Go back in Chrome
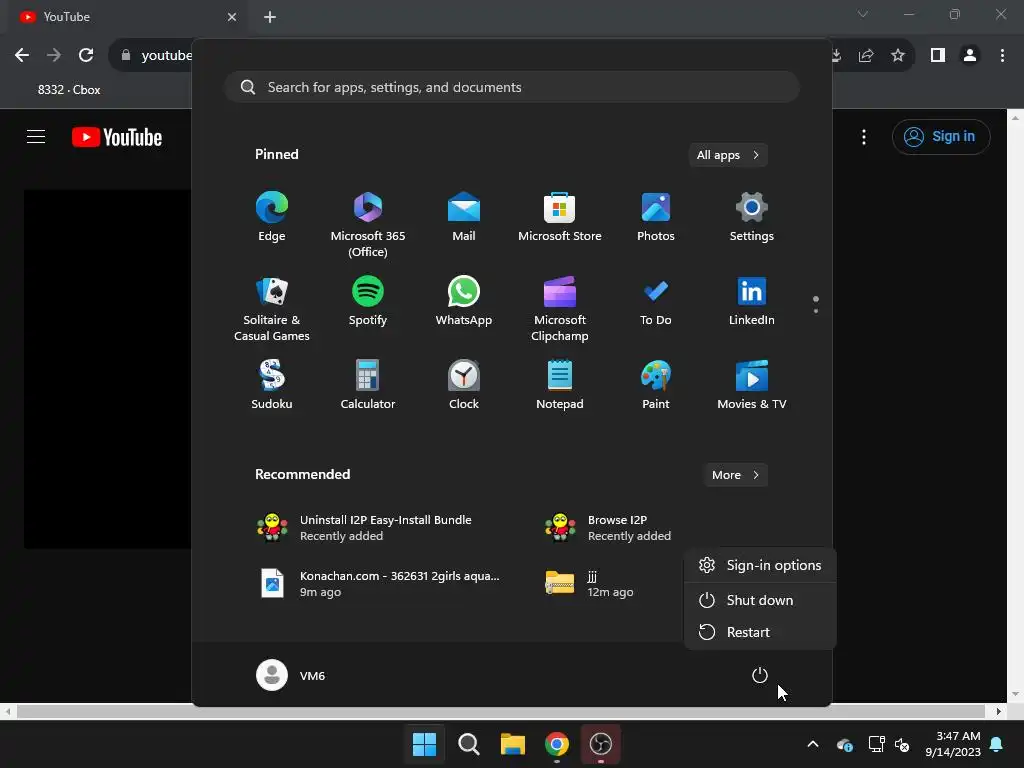Viewport: 1024px width, 768px height. [x=22, y=55]
